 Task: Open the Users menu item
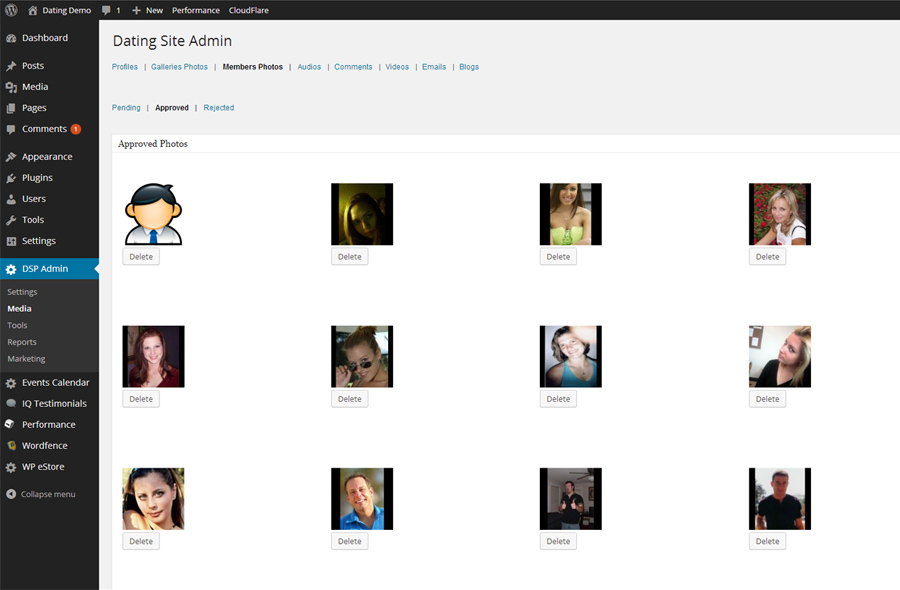[x=34, y=199]
